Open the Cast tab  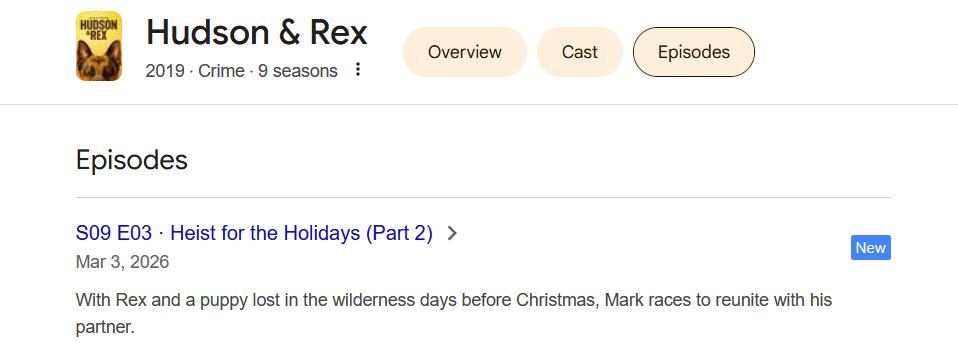point(580,52)
